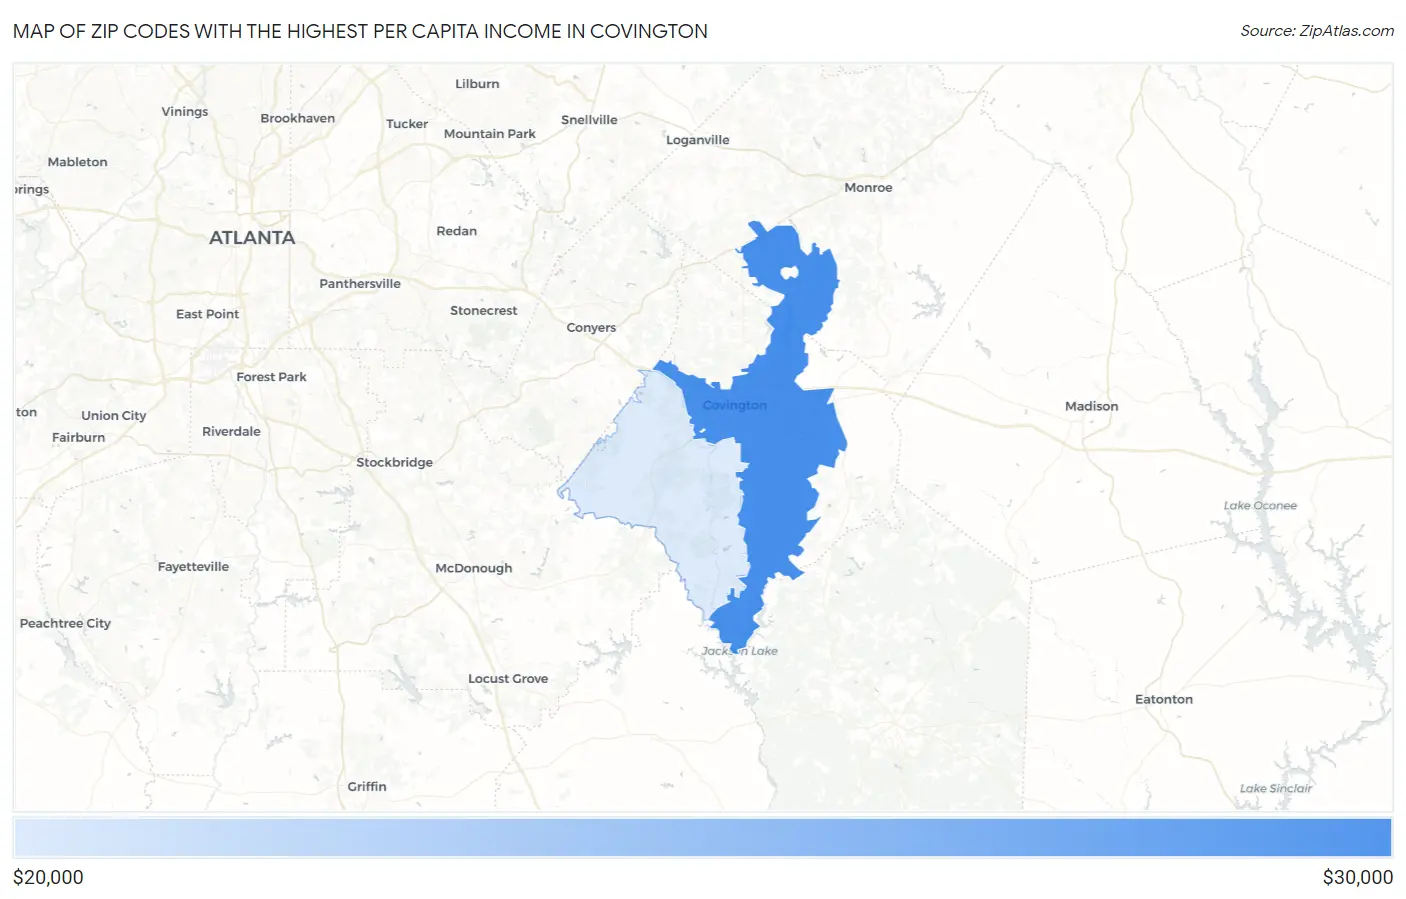Select the Stockbridge label
Image resolution: width=1406 pixels, height=899 pixels.
click(x=395, y=462)
